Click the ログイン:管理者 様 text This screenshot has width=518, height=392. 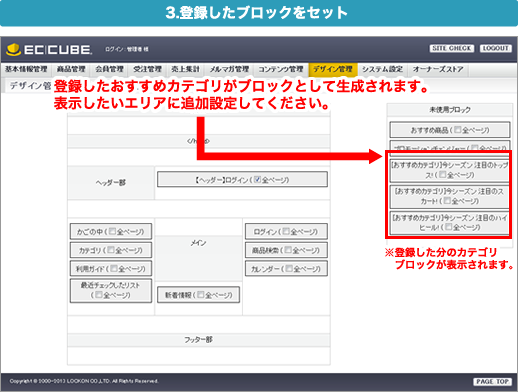pyautogui.click(x=127, y=49)
